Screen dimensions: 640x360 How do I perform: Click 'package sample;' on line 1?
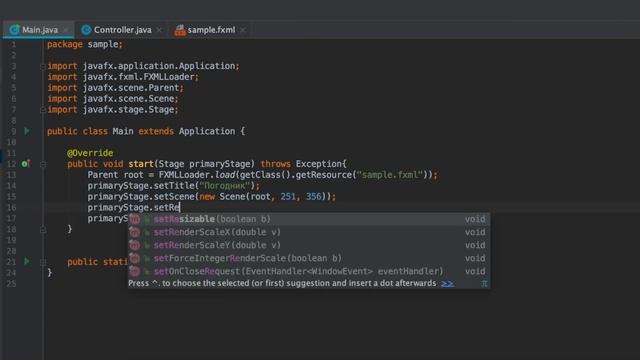84,44
